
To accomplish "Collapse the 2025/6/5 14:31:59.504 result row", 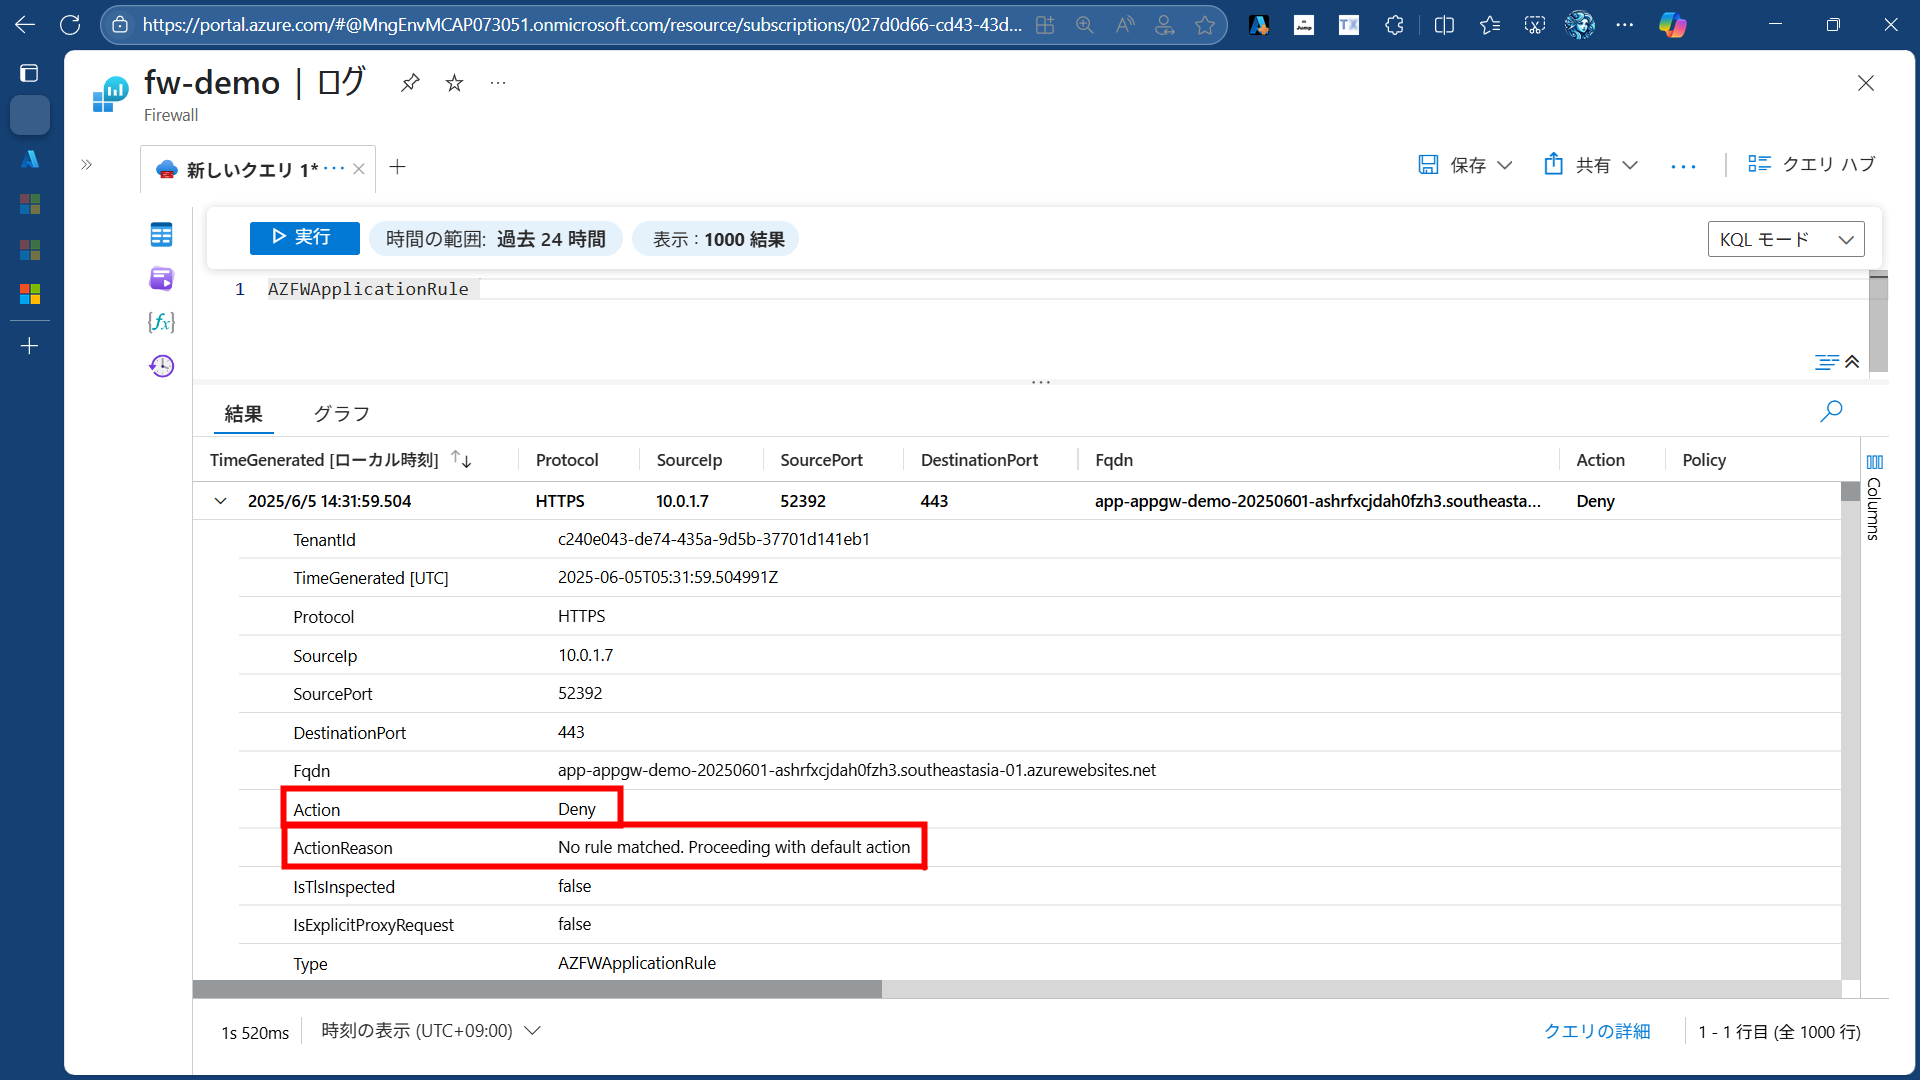I will (221, 501).
